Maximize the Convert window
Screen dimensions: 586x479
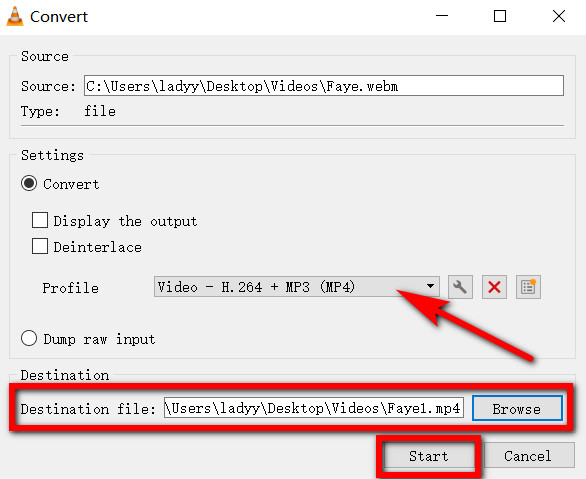click(500, 16)
